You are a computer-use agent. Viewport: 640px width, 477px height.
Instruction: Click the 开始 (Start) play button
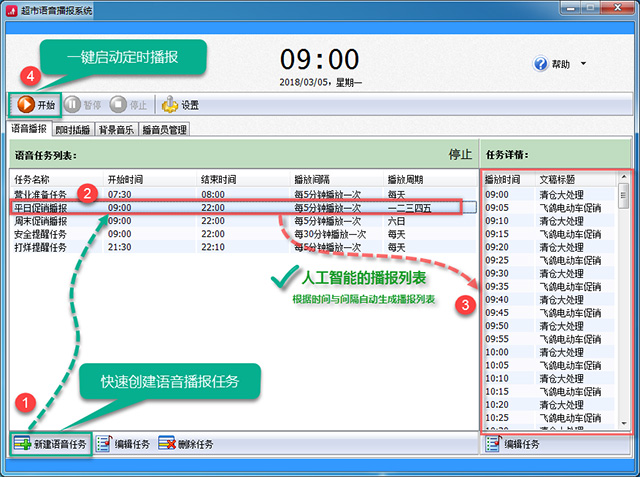[x=35, y=104]
